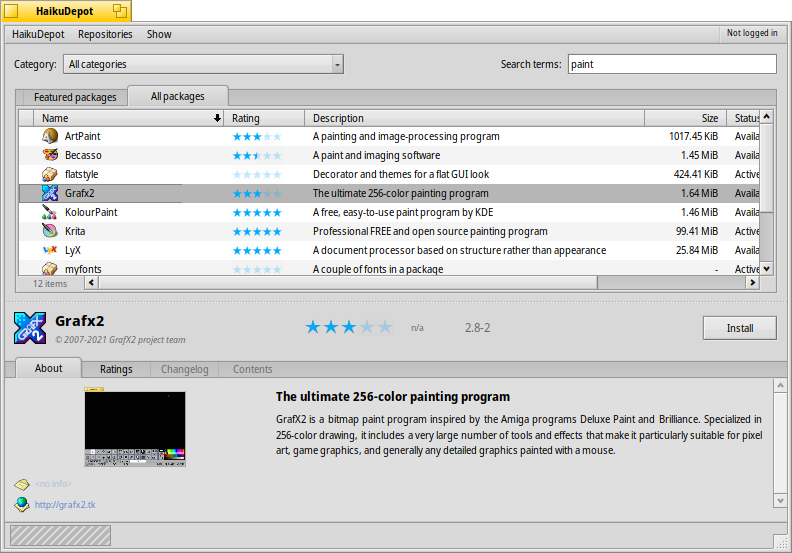Open the Show menu
The height and width of the screenshot is (553, 792).
(159, 34)
